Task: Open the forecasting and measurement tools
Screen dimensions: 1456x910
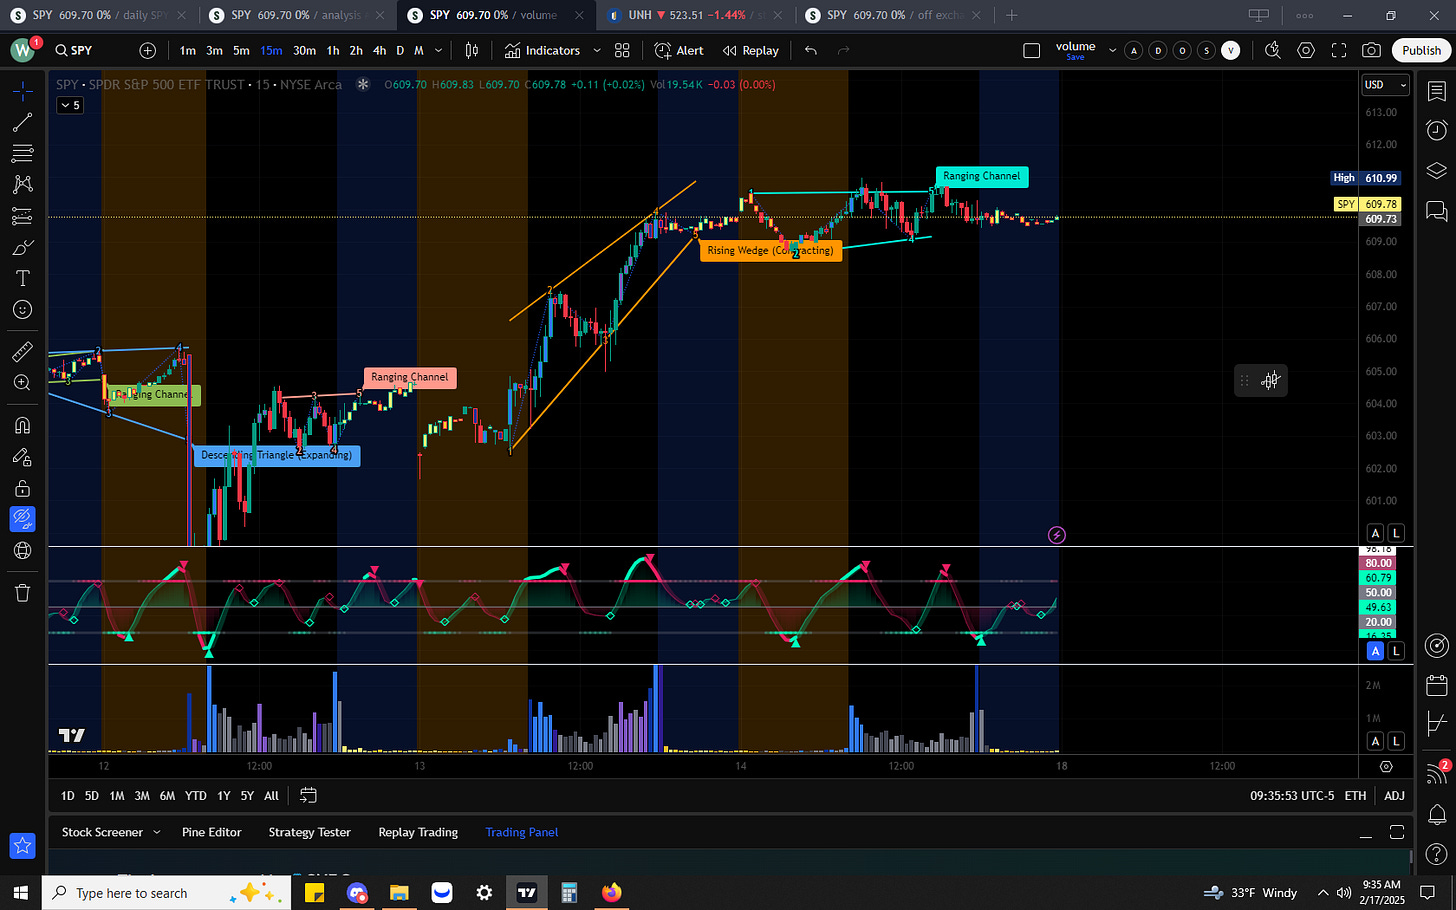Action: [x=22, y=216]
